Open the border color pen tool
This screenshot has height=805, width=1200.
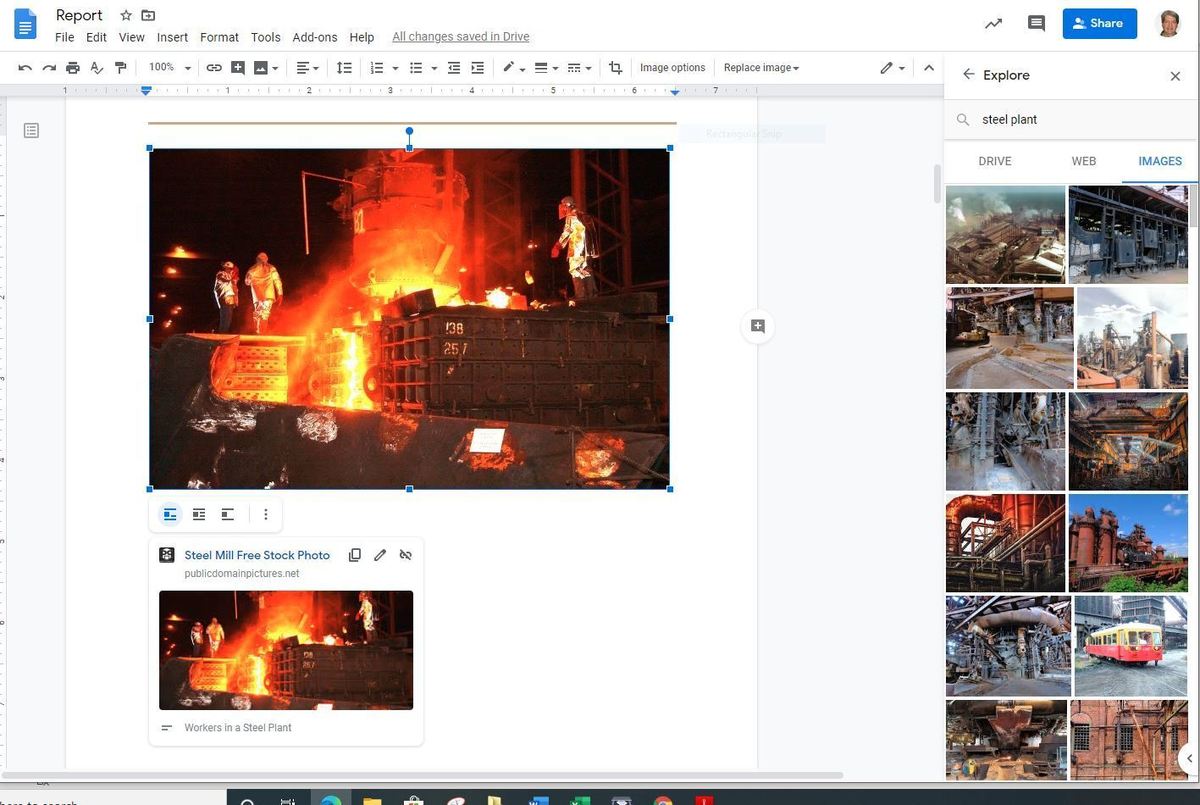pyautogui.click(x=509, y=68)
